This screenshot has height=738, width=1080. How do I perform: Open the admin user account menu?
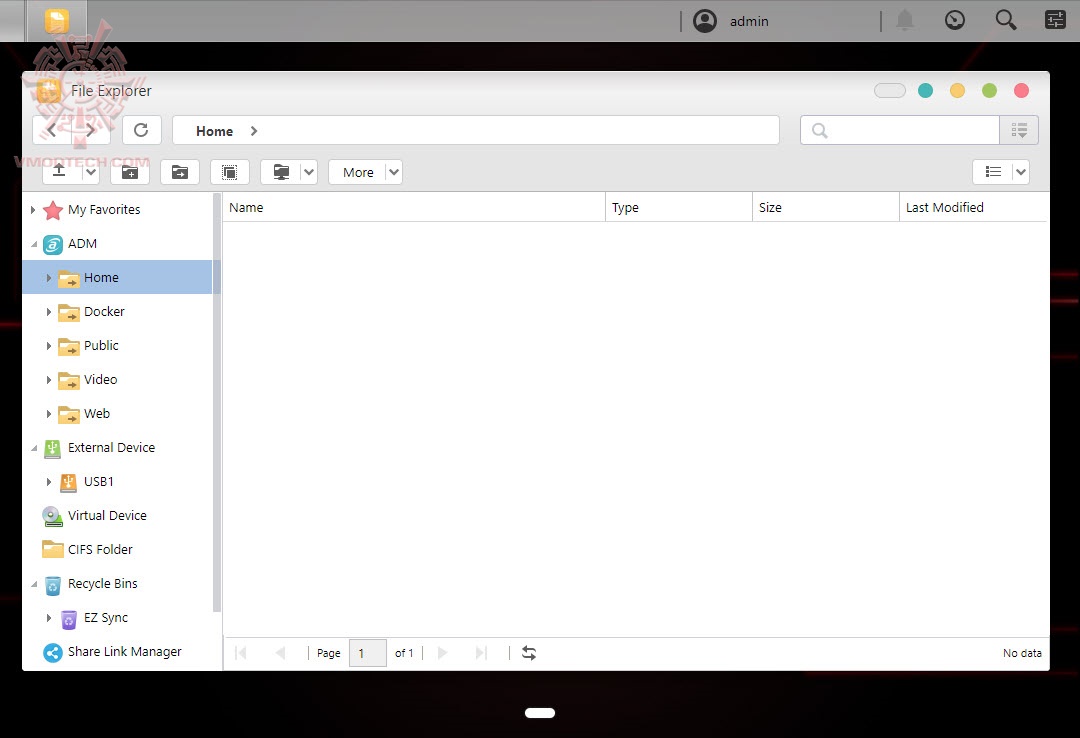tap(731, 21)
